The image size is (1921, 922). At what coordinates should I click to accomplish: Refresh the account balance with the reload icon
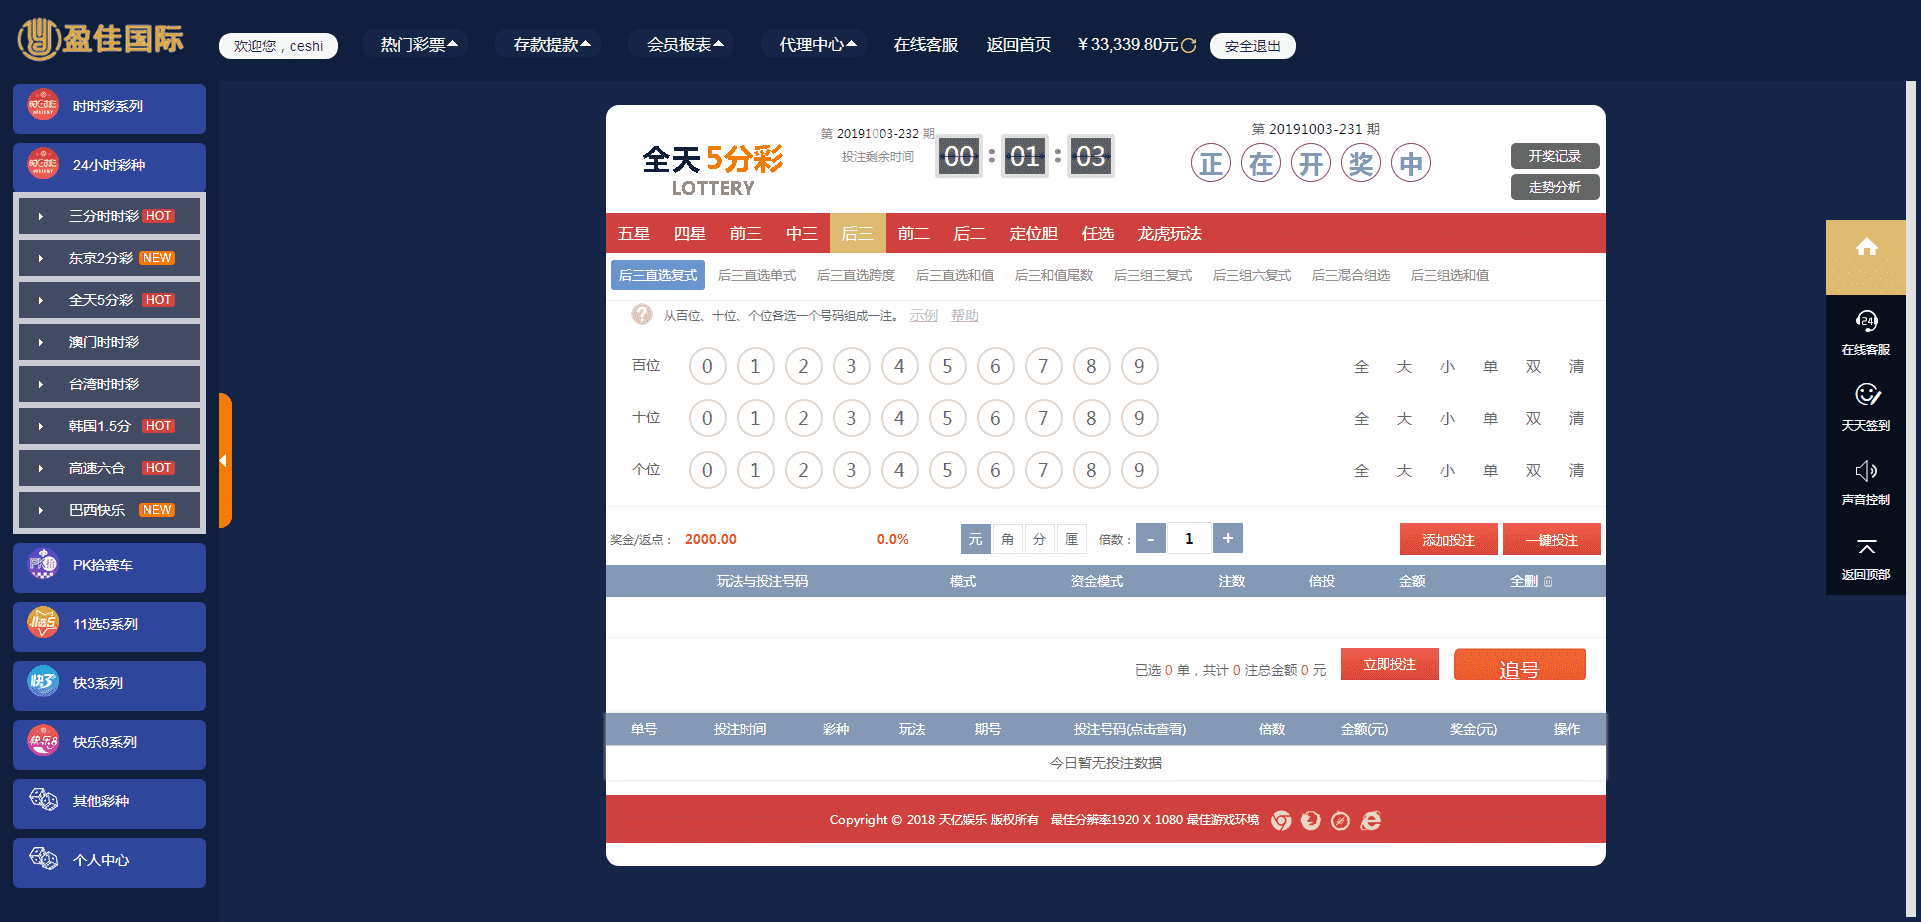pos(1188,46)
